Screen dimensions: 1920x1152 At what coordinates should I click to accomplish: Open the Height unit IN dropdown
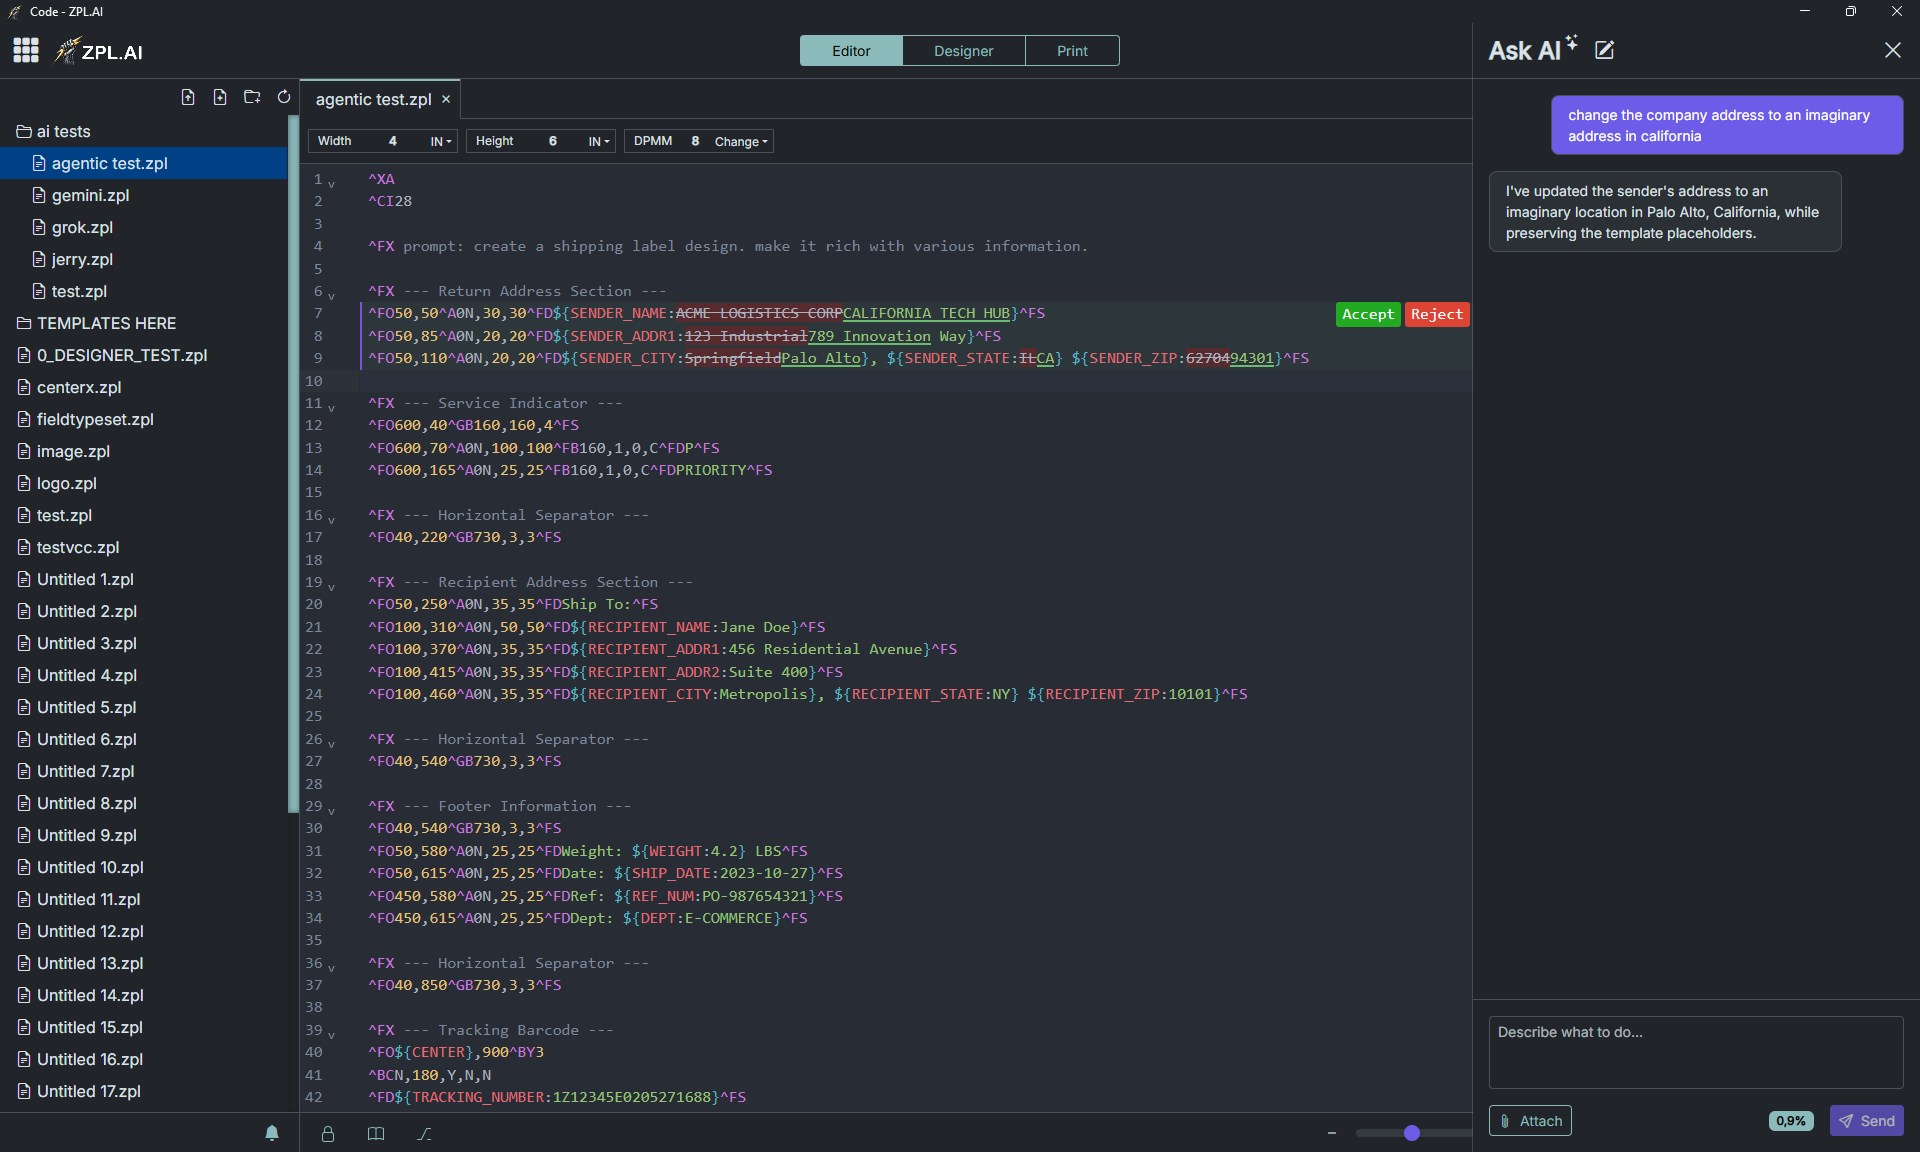click(x=599, y=142)
